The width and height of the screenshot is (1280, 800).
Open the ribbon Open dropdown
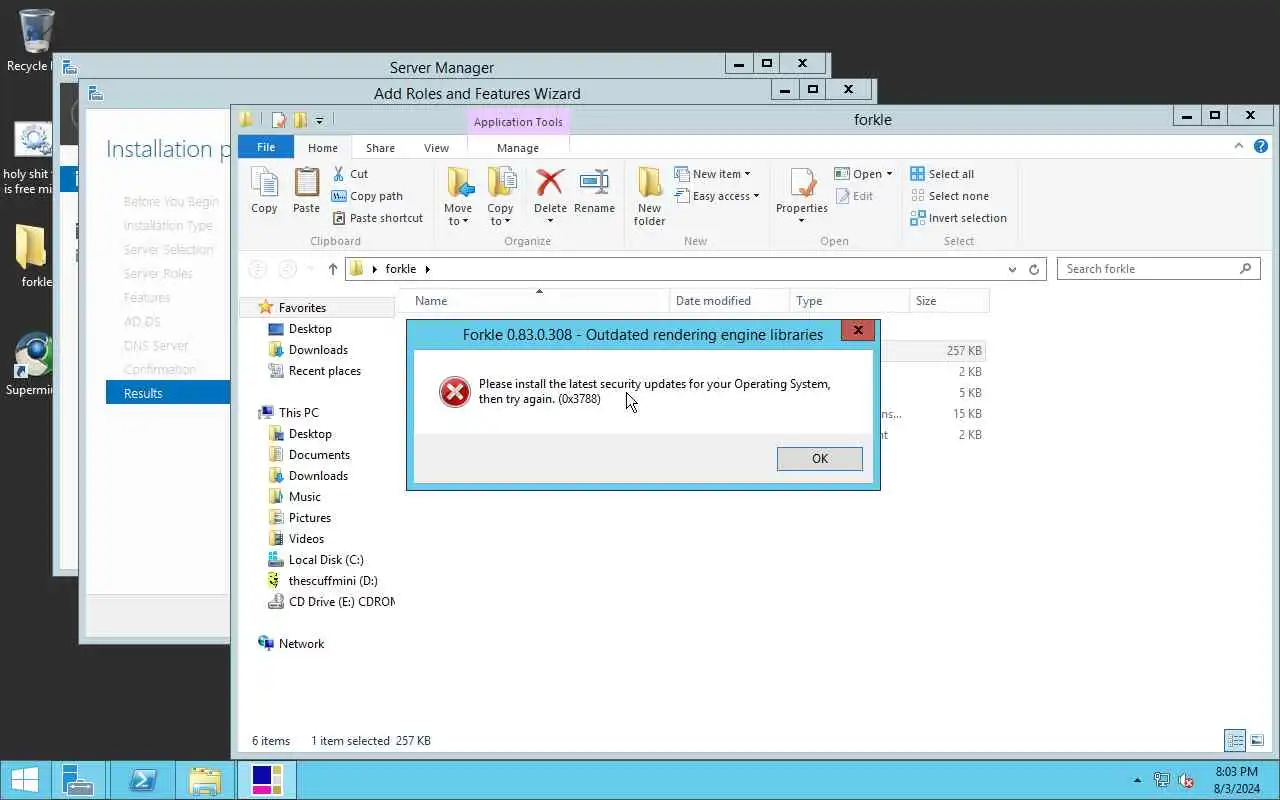[x=863, y=174]
